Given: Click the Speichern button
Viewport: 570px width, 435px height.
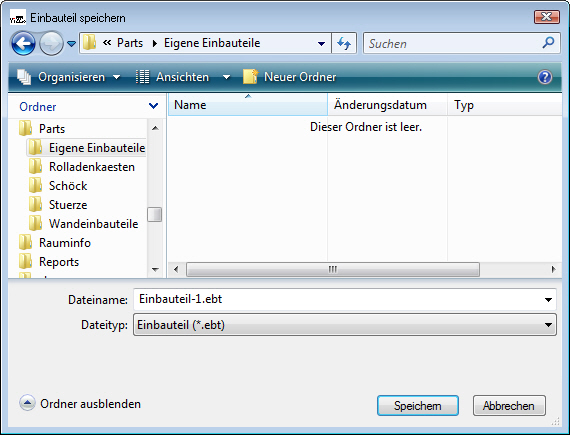Looking at the screenshot, I should pos(418,406).
